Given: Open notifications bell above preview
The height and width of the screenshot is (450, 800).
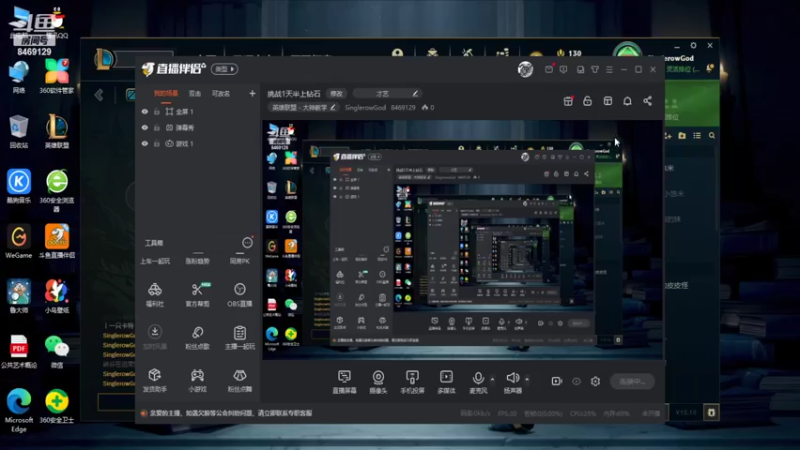Looking at the screenshot, I should (628, 101).
